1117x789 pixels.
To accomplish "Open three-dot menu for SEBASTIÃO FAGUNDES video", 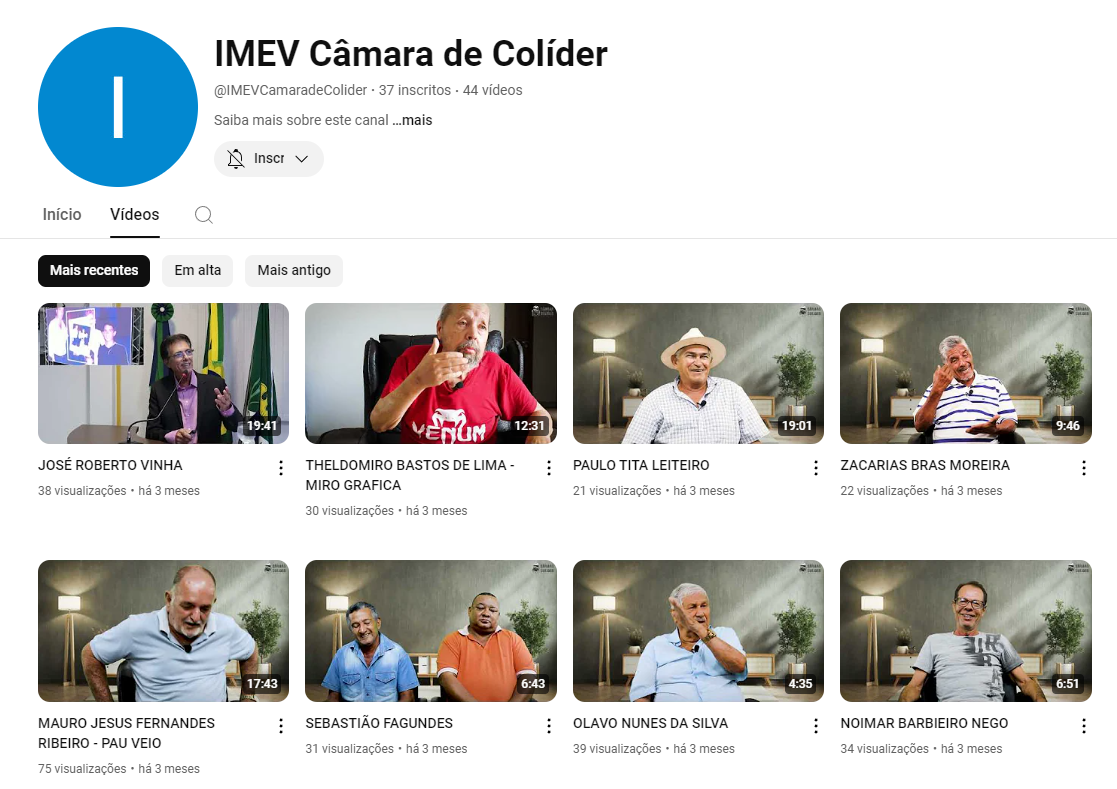I will click(549, 726).
